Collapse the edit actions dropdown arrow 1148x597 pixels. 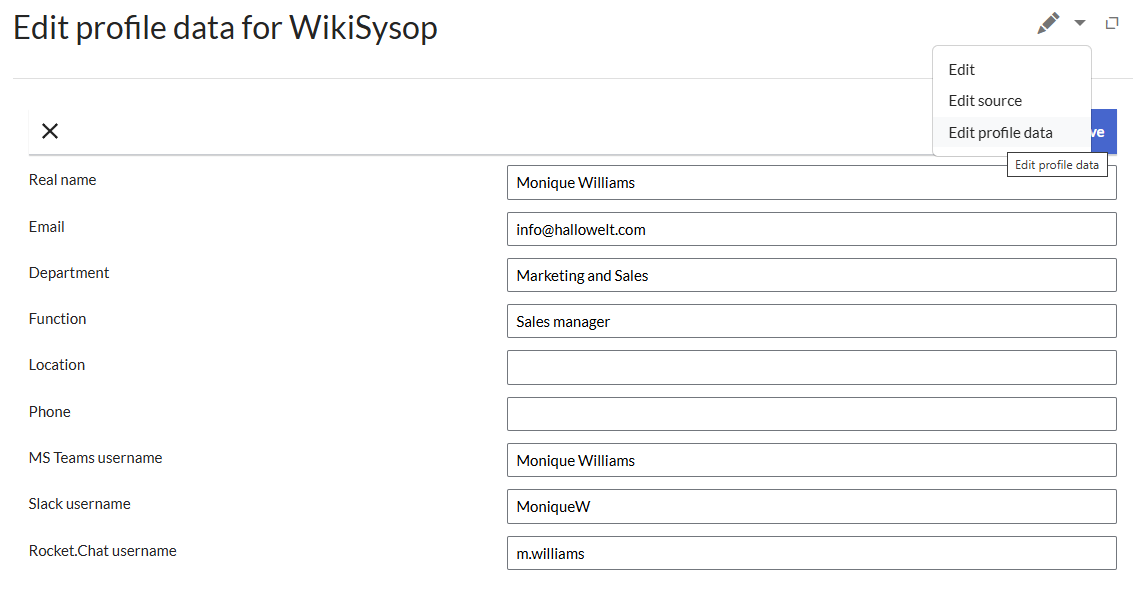click(1080, 23)
